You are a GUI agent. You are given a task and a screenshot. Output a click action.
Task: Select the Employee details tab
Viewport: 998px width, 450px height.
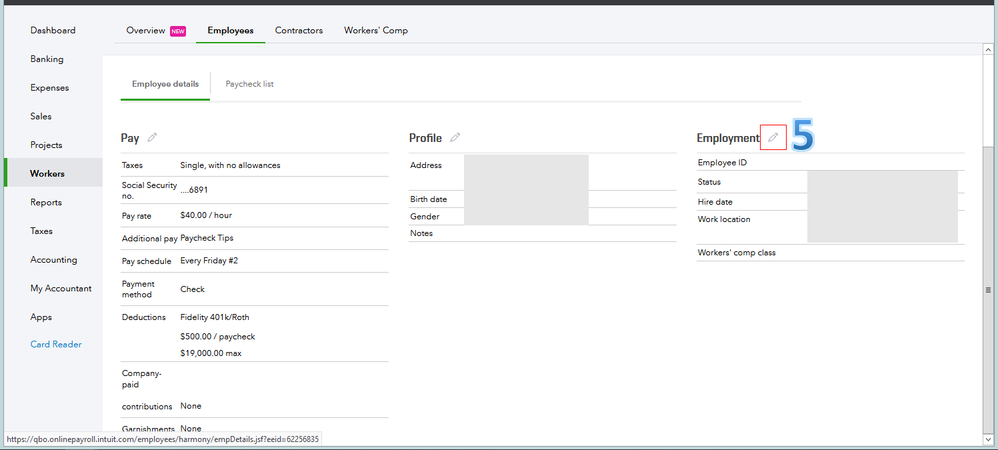(165, 84)
